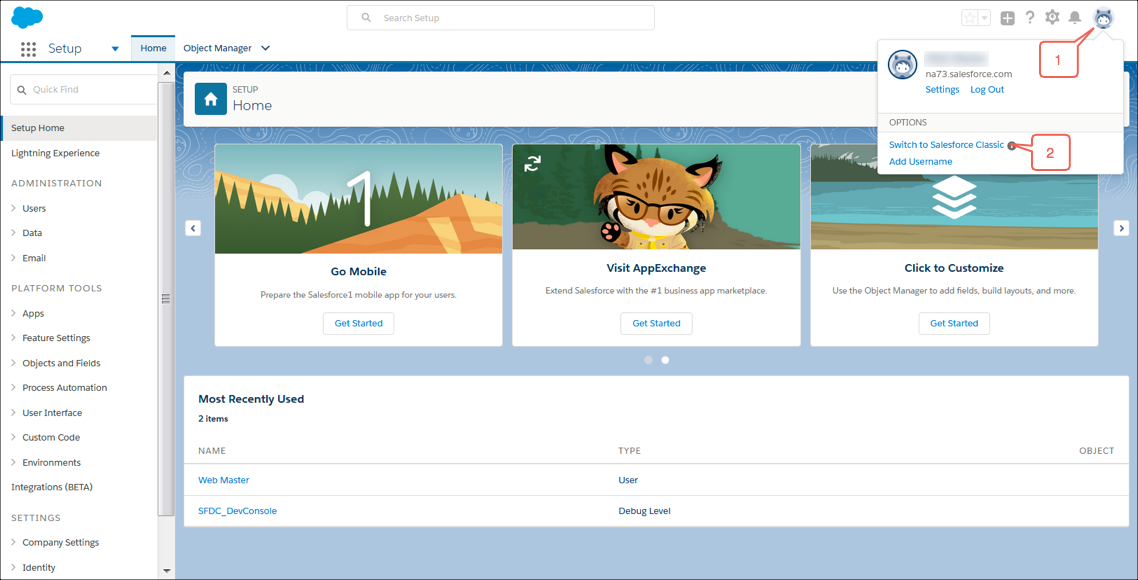
Task: Expand the Company Settings node
Action: pyautogui.click(x=15, y=542)
